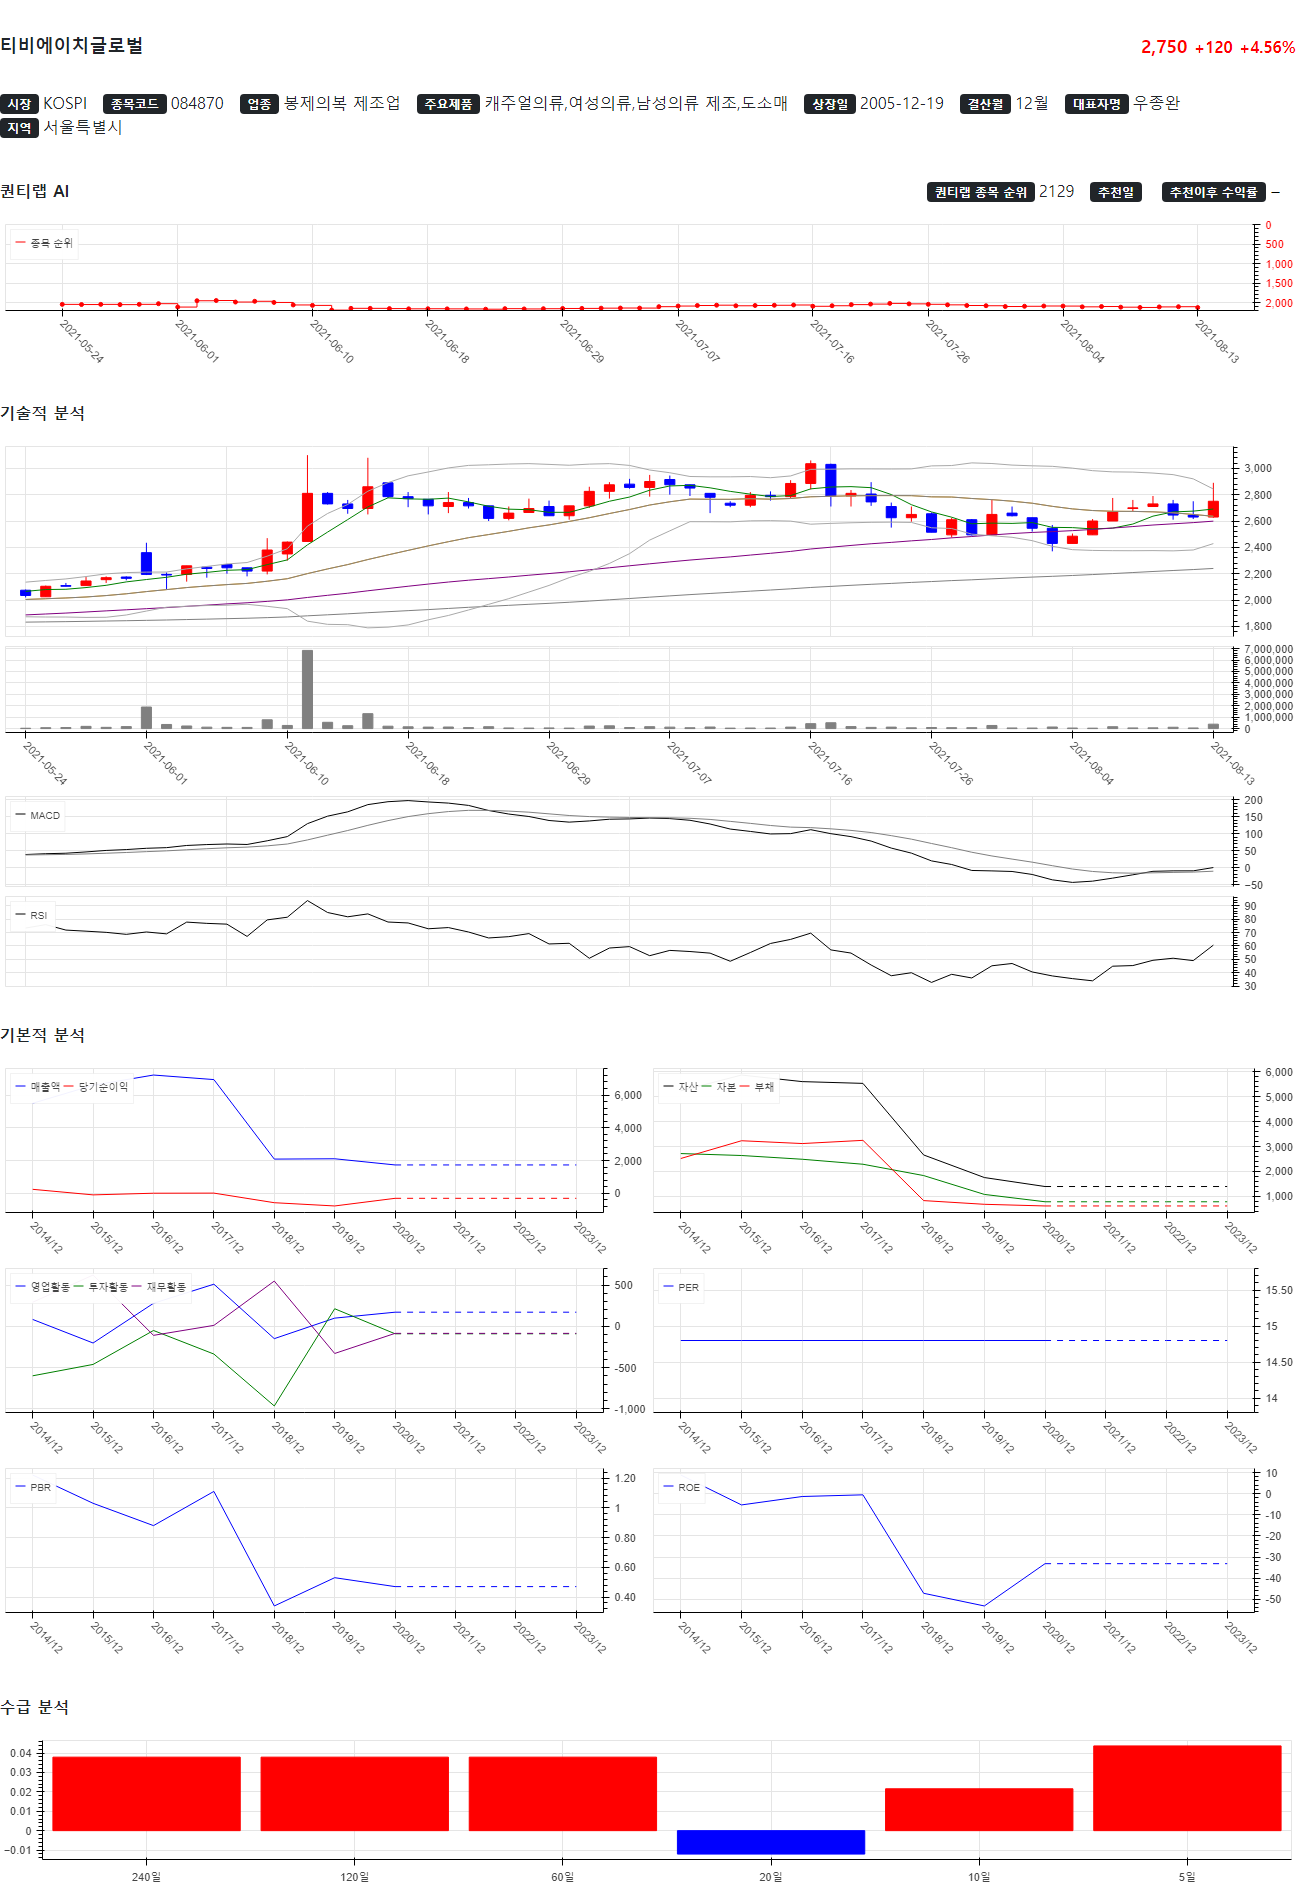Click the 업종 badge
1296x1893 pixels.
tap(260, 104)
